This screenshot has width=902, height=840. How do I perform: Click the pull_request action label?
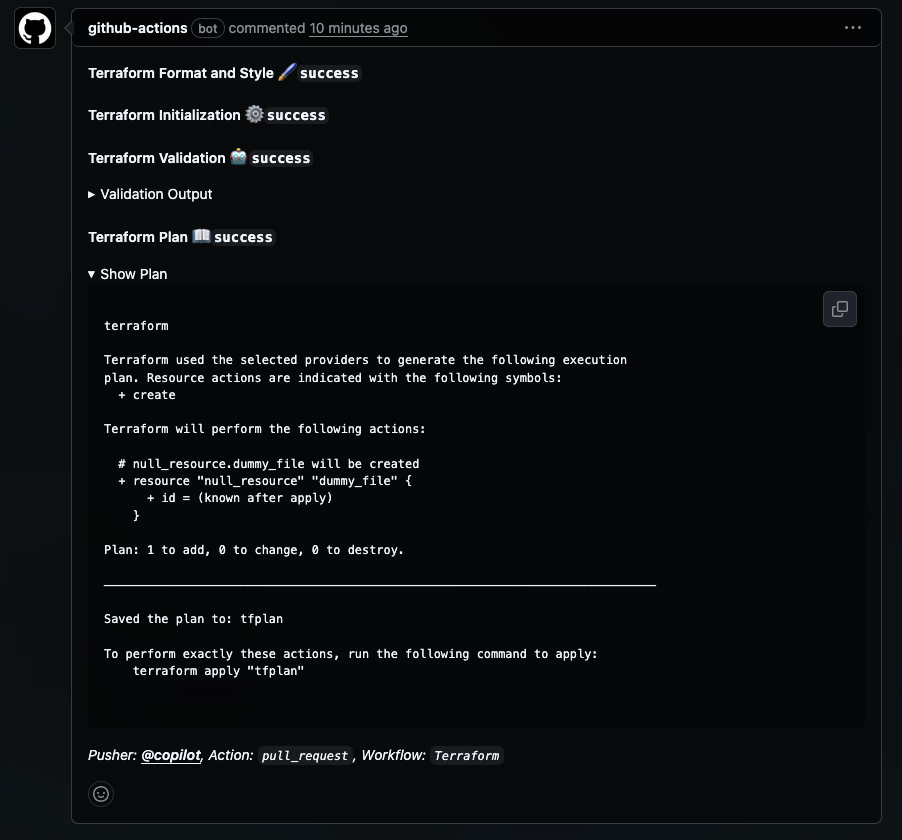coord(304,756)
